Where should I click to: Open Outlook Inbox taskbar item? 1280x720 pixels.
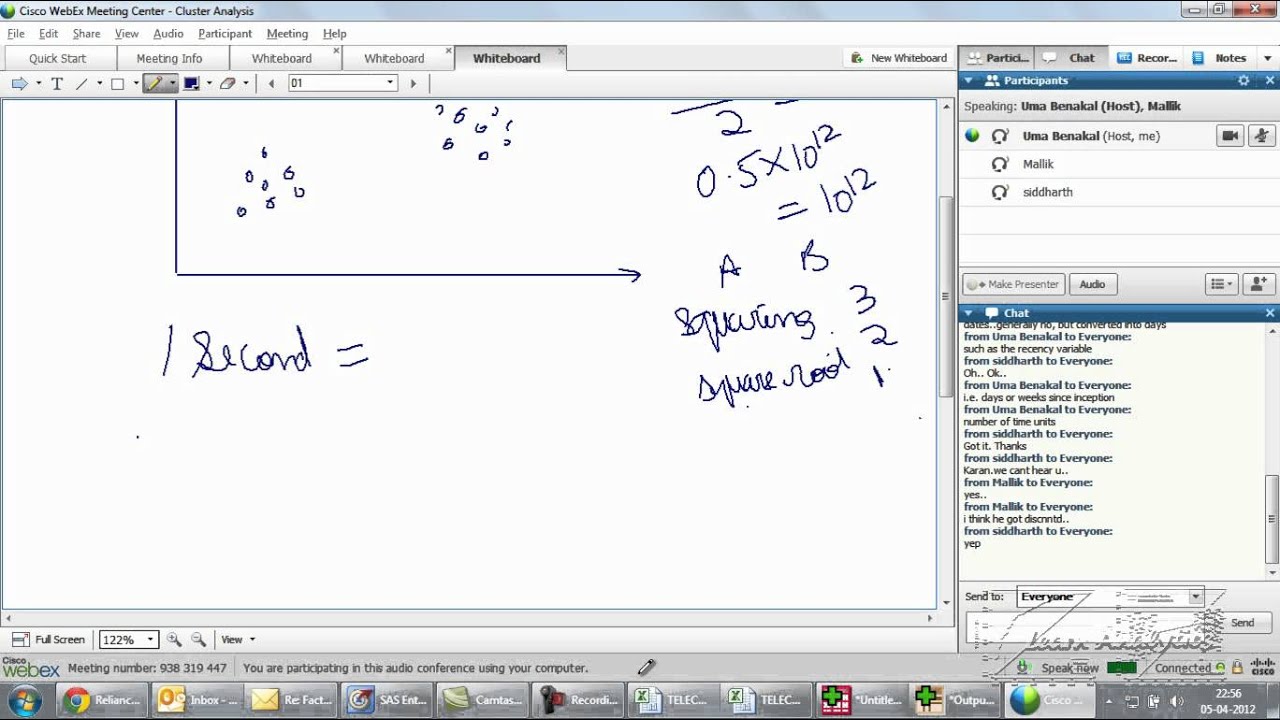tap(198, 700)
